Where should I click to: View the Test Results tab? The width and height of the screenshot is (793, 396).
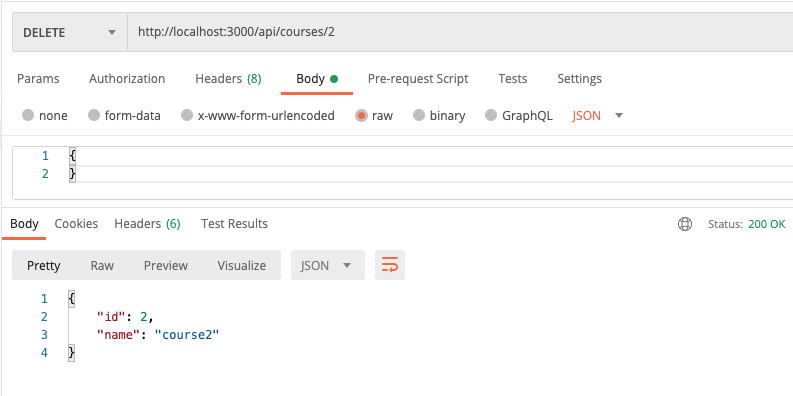[234, 224]
